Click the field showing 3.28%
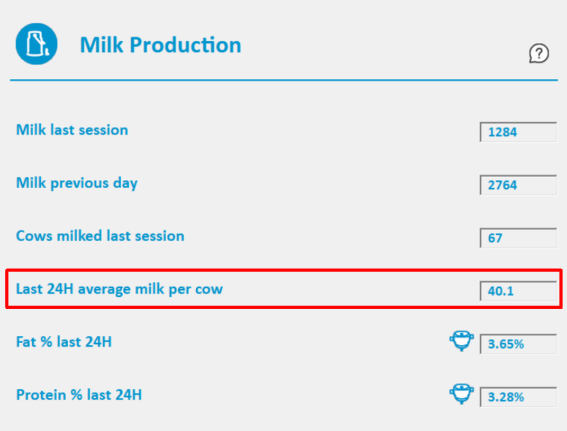 click(518, 397)
